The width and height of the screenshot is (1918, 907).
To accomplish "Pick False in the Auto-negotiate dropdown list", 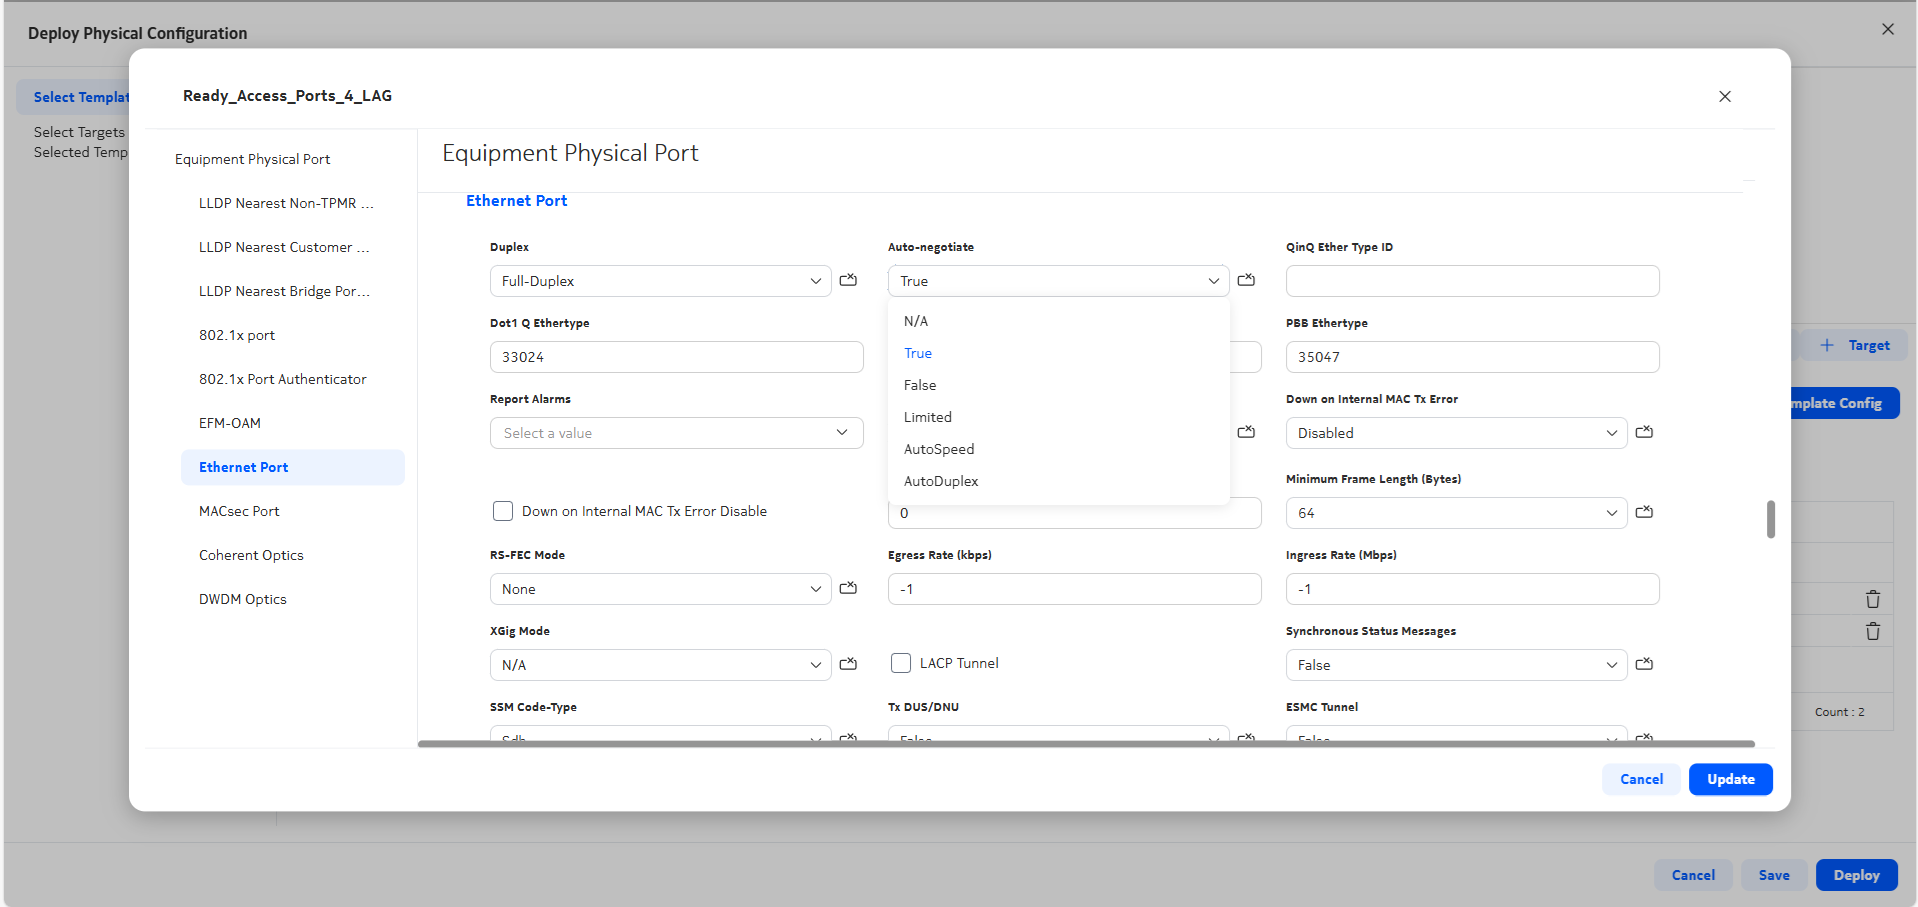I will [920, 385].
